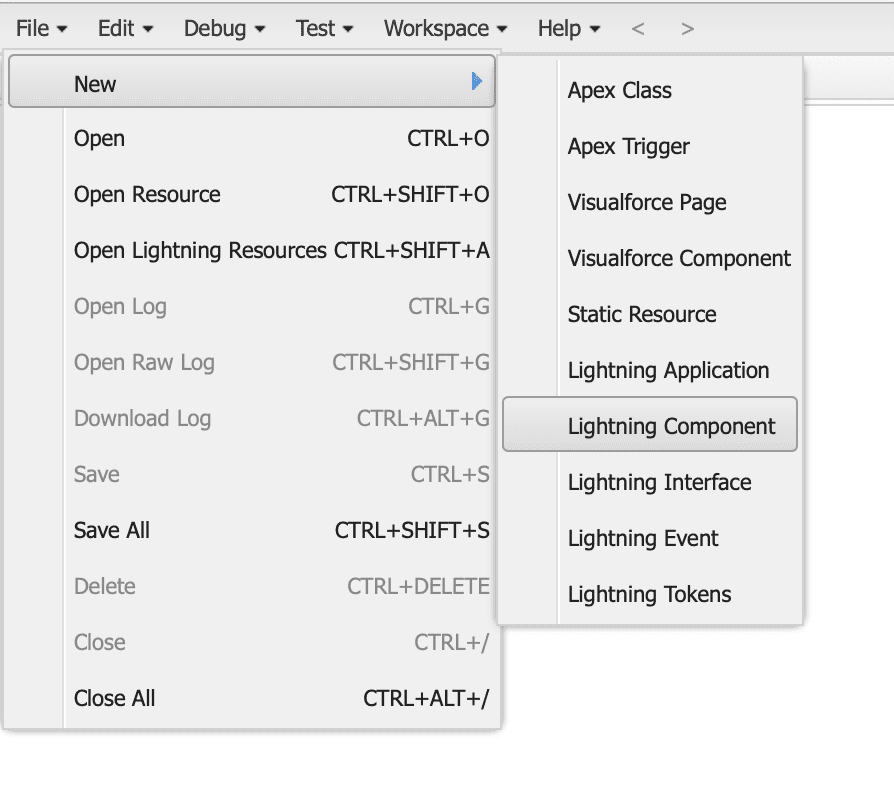Select the highlighted Lightning Component entry
Screen dimensions: 894x808
click(x=650, y=424)
